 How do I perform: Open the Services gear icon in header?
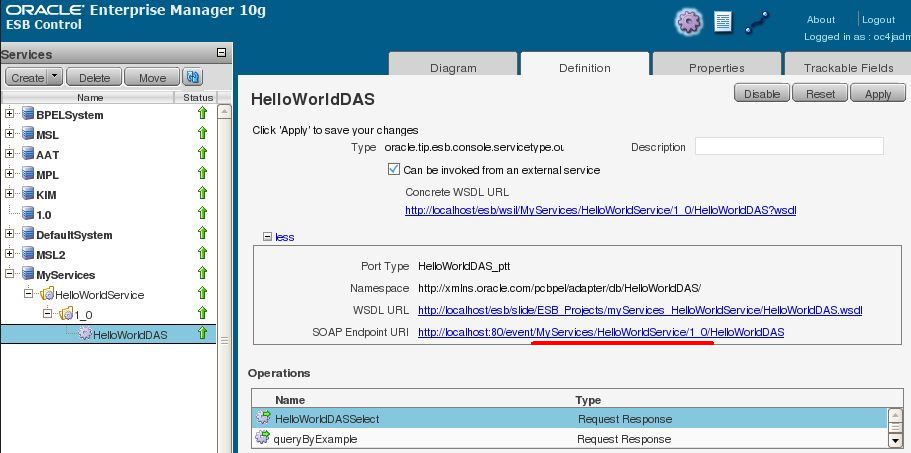(x=688, y=22)
